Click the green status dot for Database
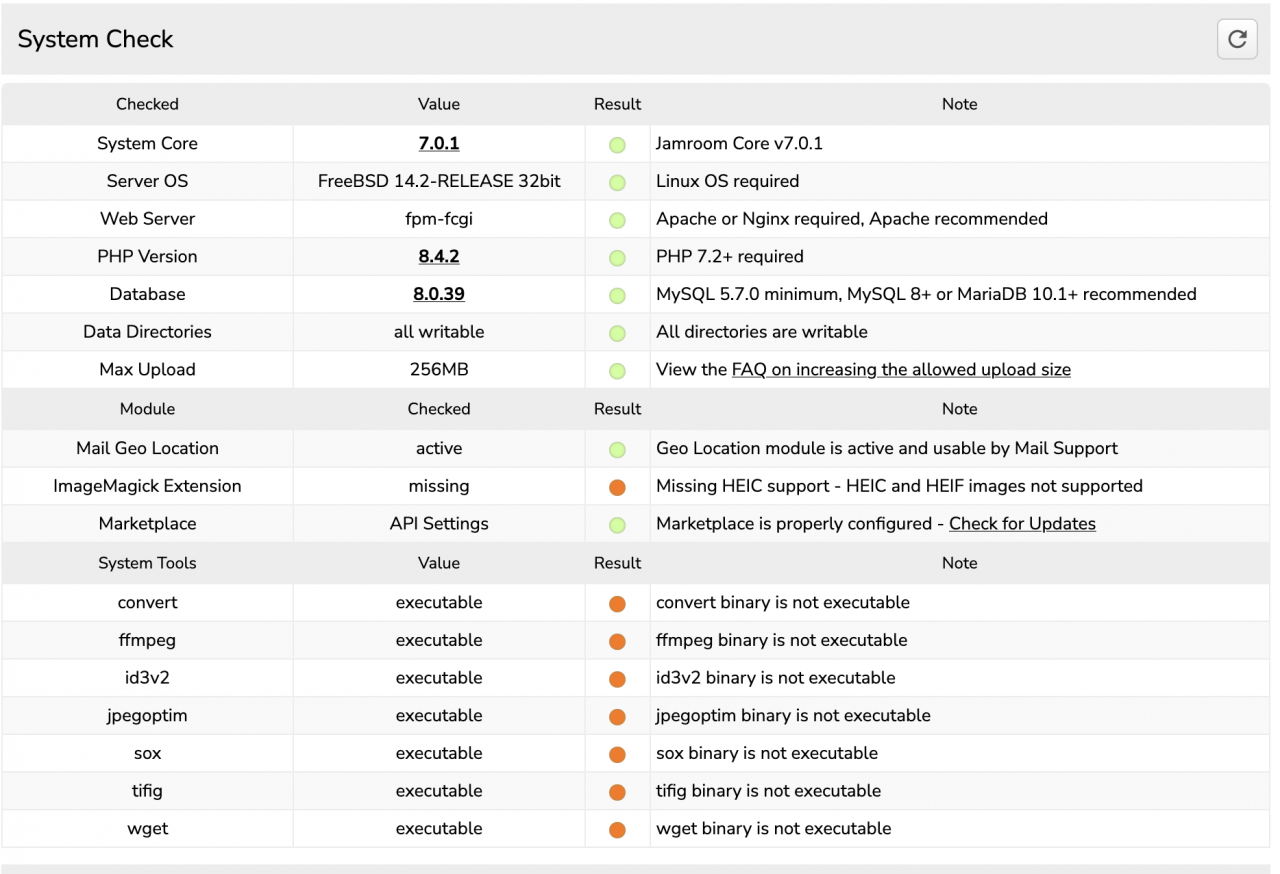The width and height of the screenshot is (1280, 874). click(x=617, y=295)
